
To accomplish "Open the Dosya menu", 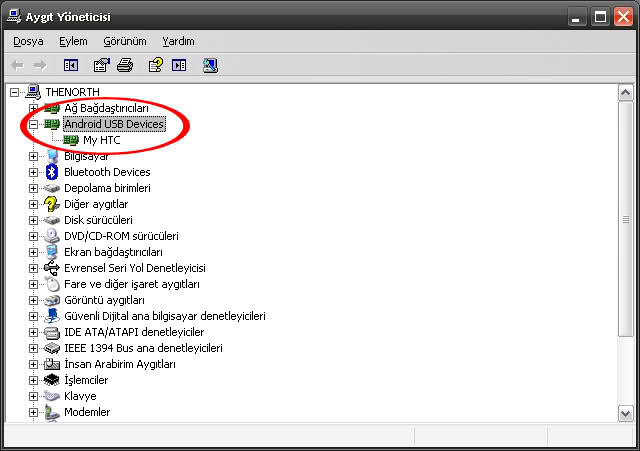I will (x=28, y=42).
